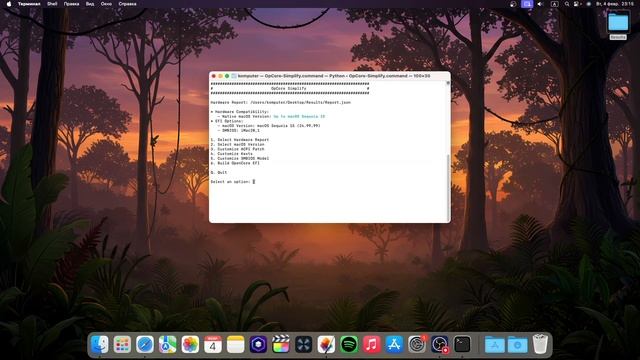Screen dimensions: 640x360
Task: Click the 'OpCore Simplify' header text
Action: point(289,88)
